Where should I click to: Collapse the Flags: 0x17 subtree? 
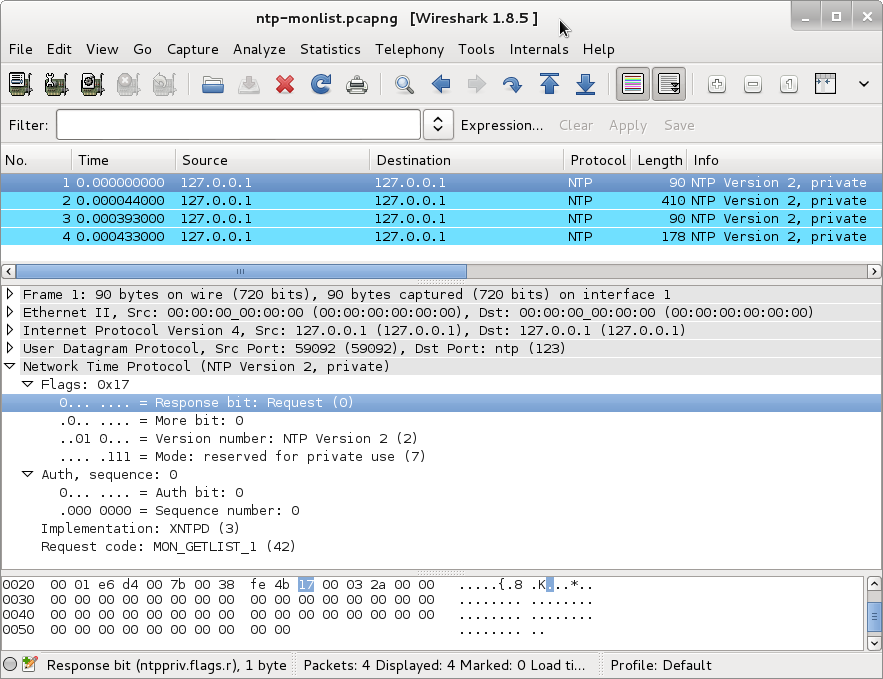(28, 384)
